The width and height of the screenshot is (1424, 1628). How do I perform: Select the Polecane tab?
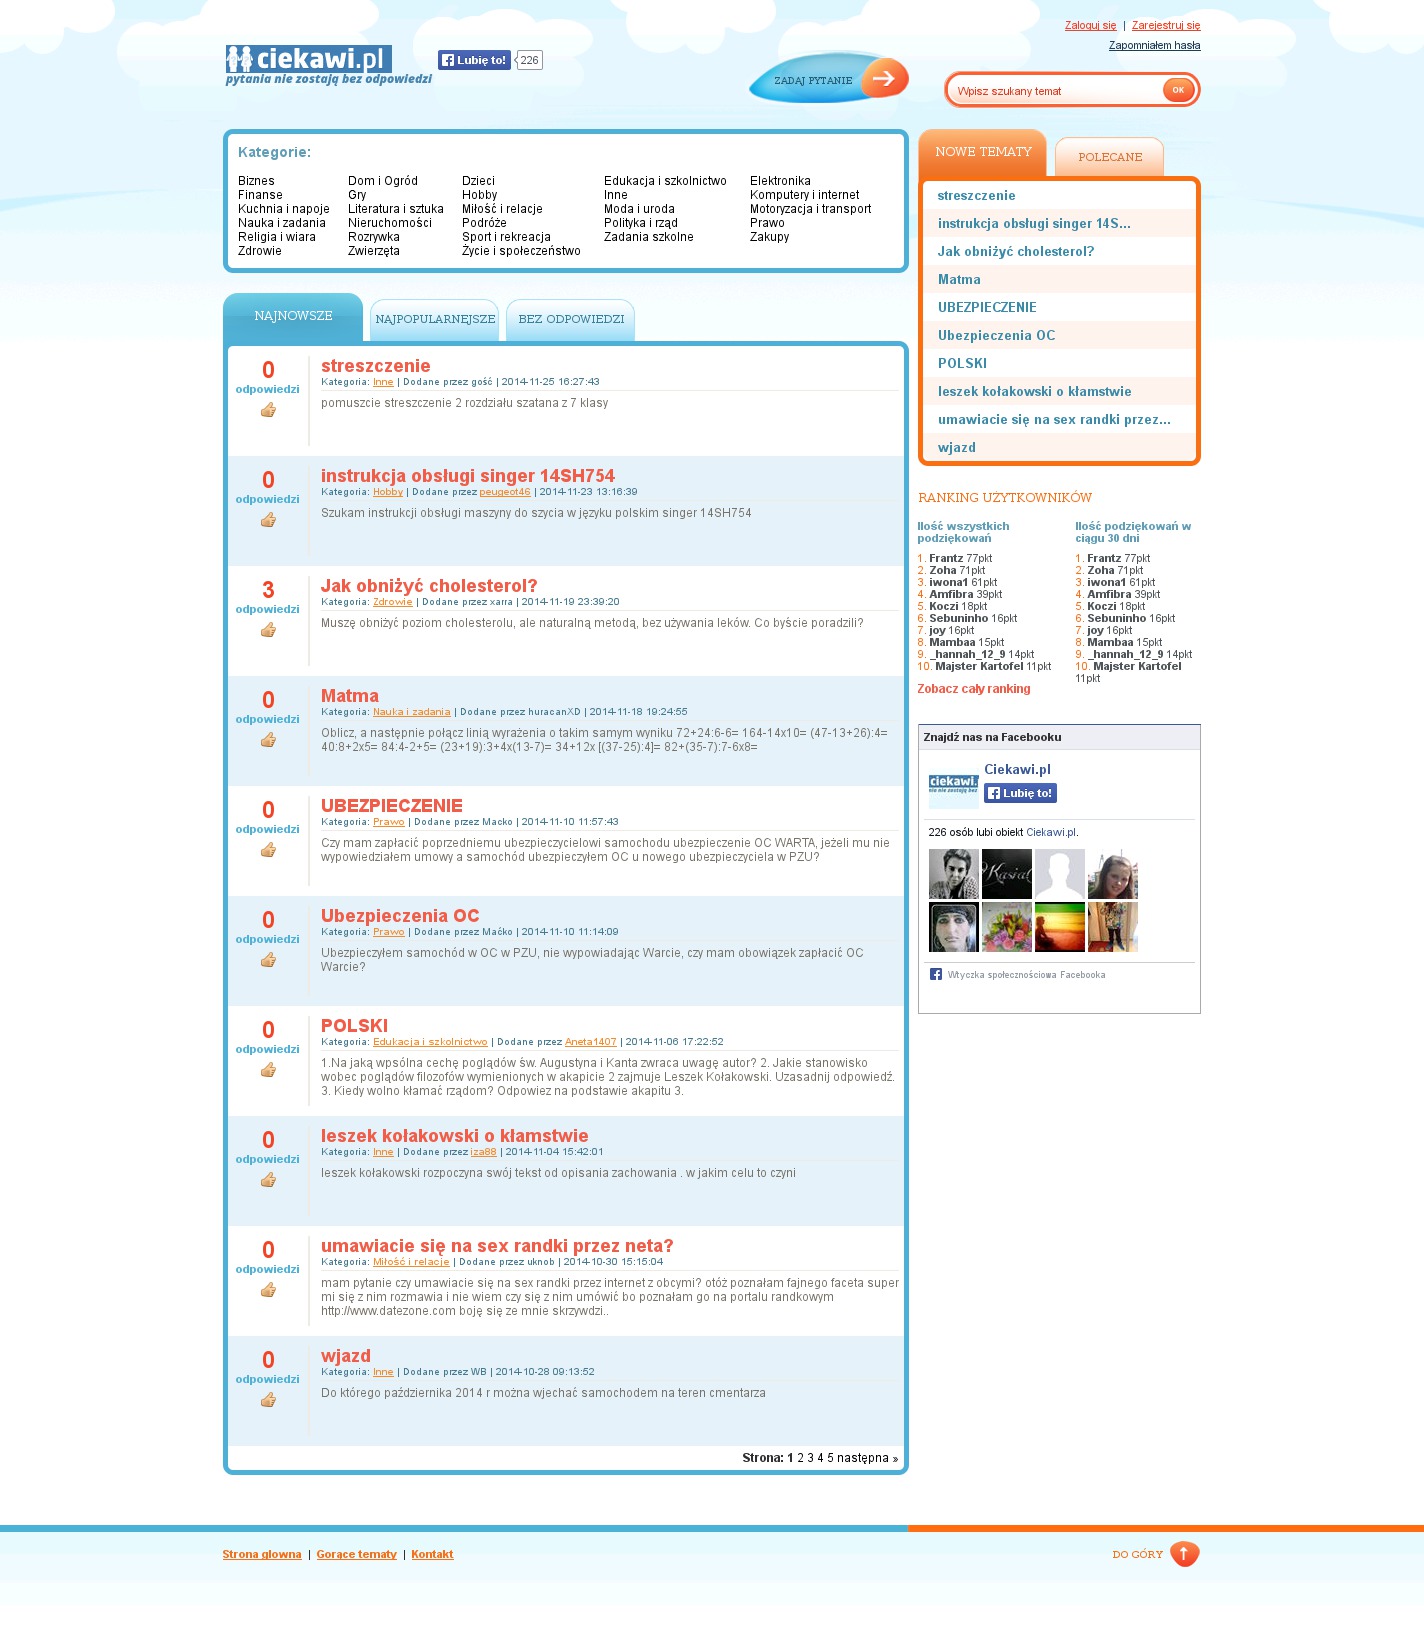point(1109,157)
